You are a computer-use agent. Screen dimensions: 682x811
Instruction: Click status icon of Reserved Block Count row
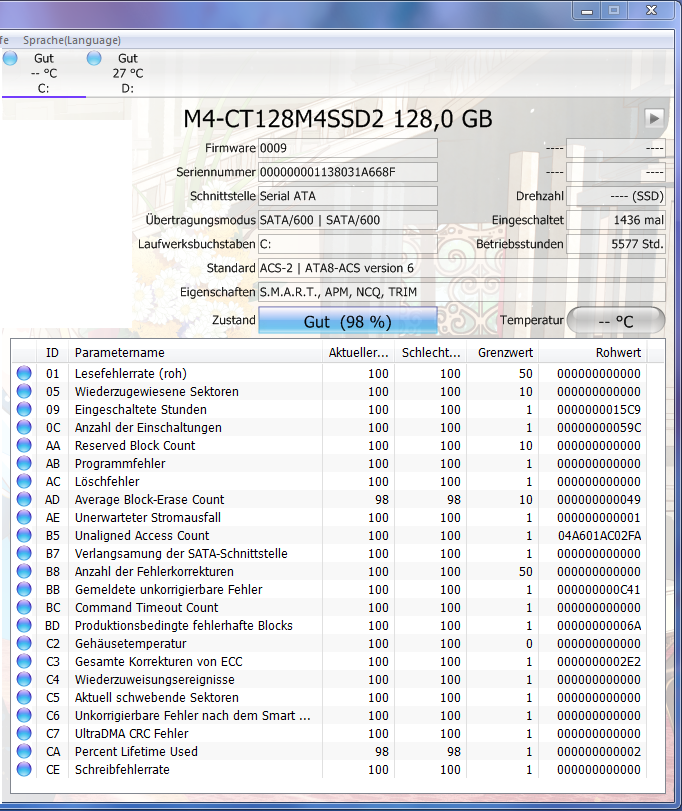point(24,445)
